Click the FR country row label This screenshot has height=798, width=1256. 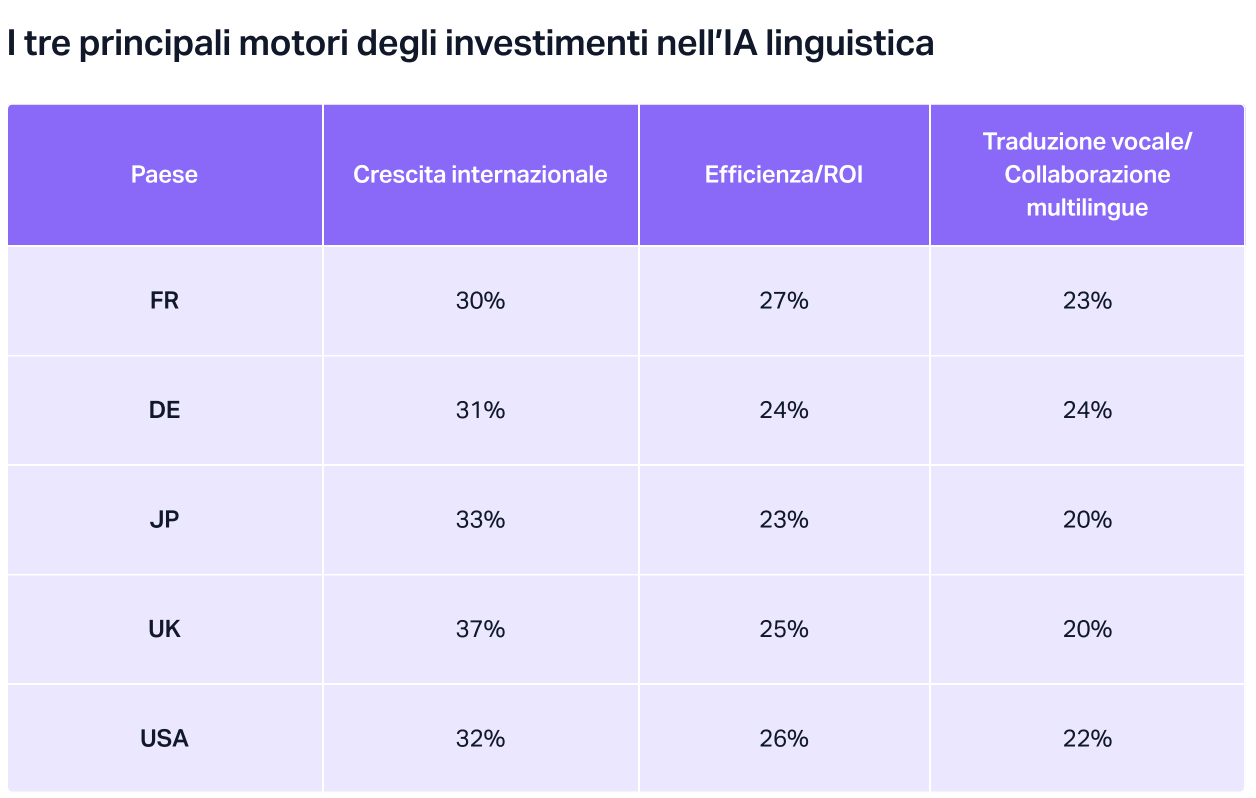pyautogui.click(x=164, y=301)
